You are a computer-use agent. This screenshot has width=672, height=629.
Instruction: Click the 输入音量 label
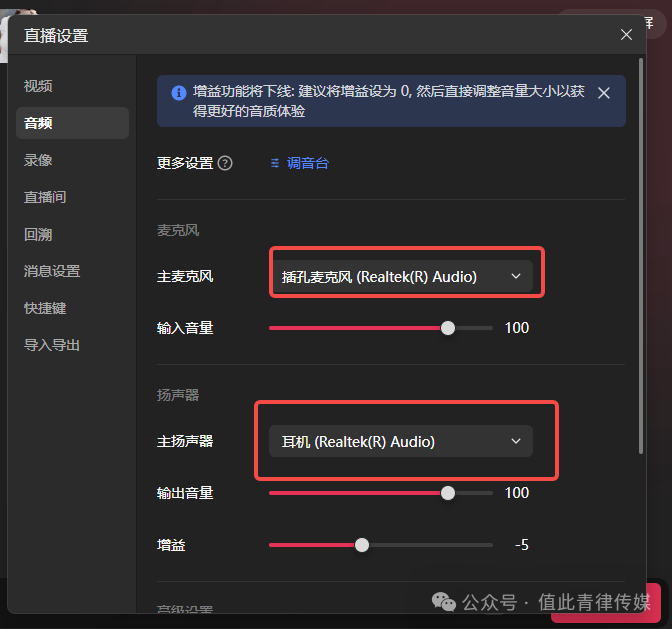[185, 328]
